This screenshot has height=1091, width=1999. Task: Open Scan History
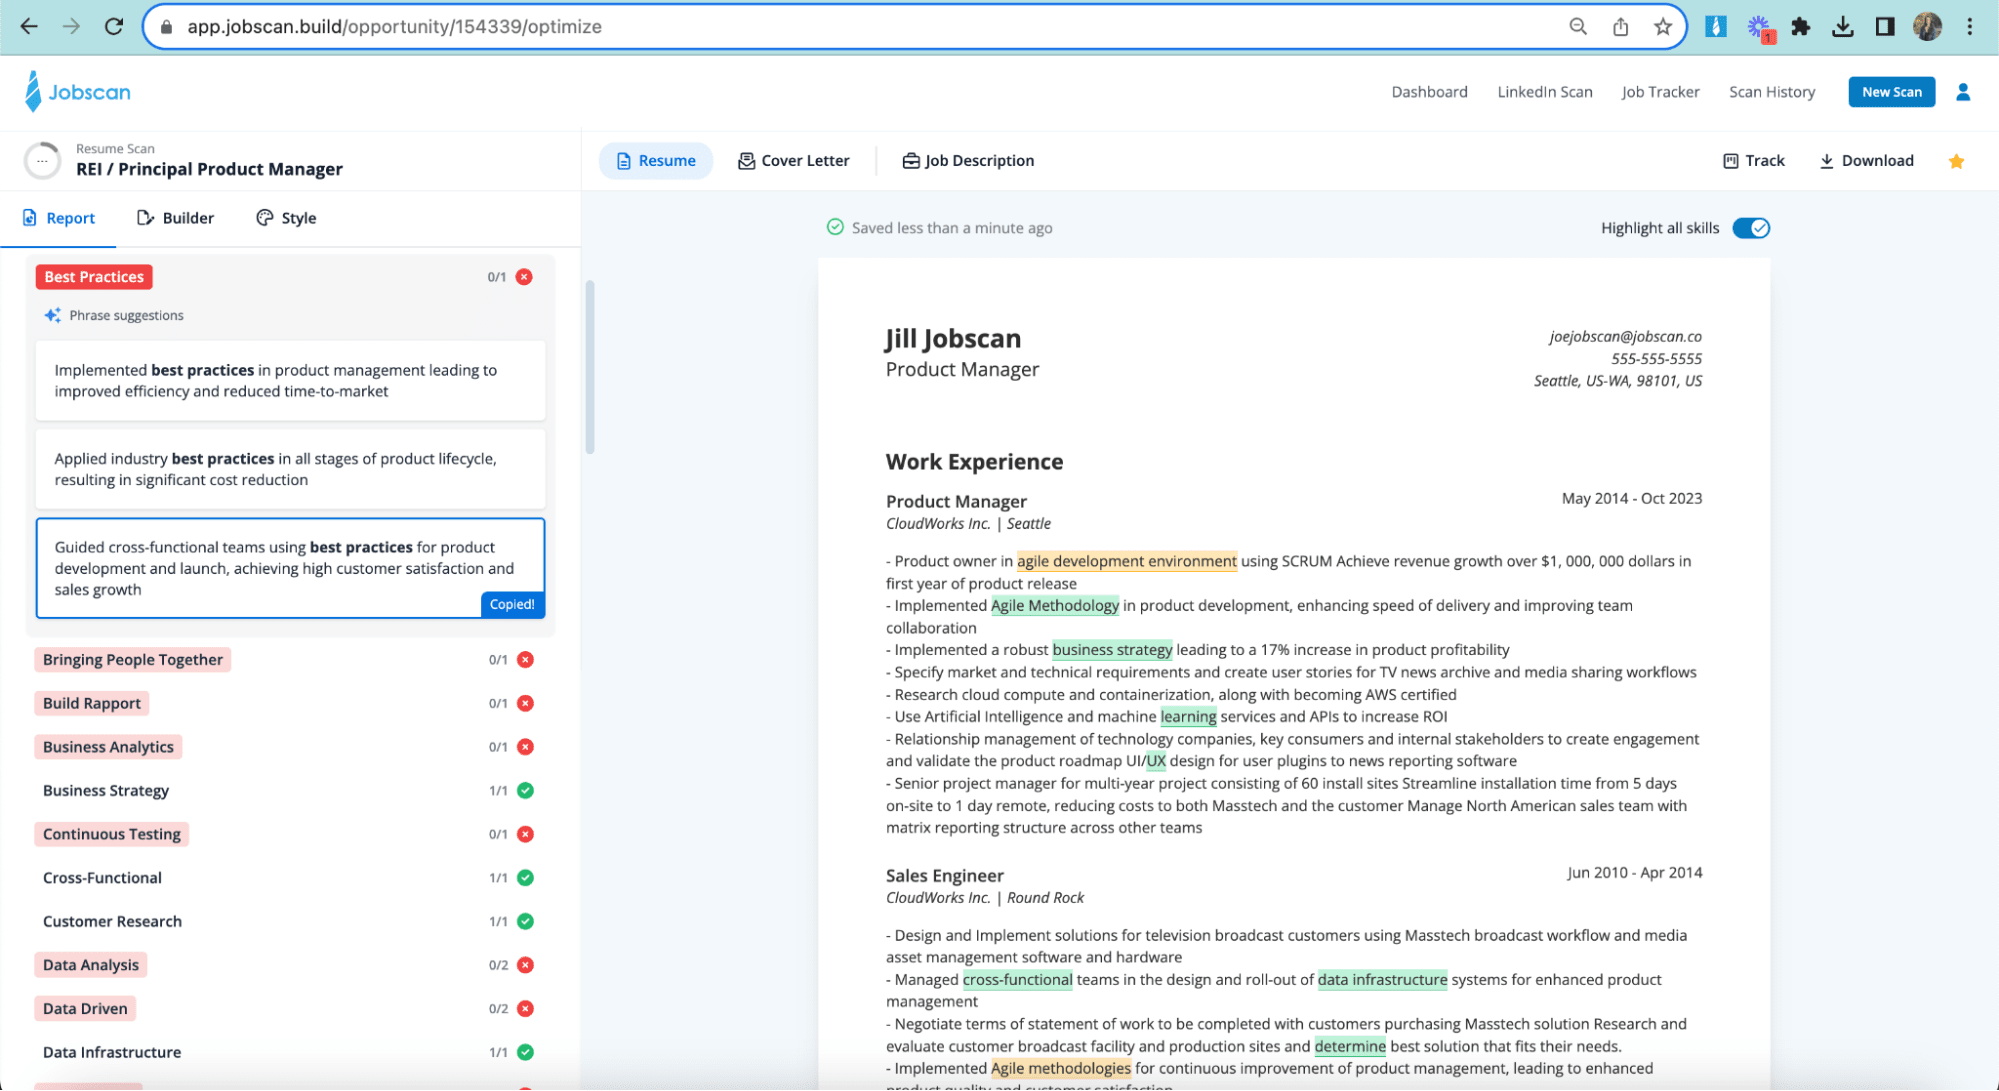click(x=1772, y=92)
